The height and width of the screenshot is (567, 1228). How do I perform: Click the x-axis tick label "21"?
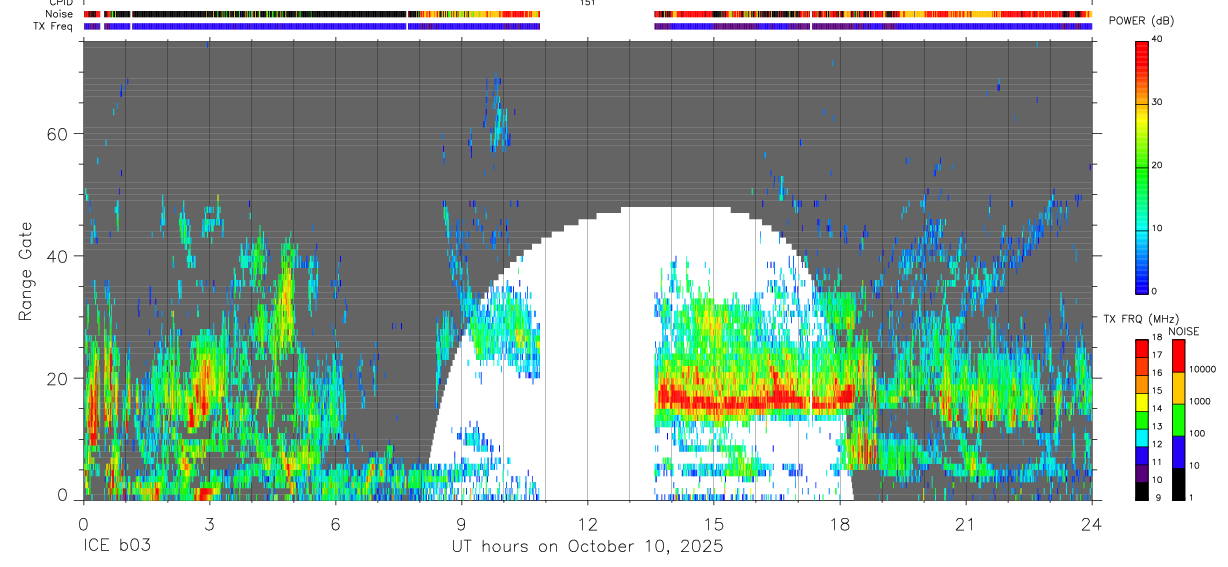tap(965, 523)
